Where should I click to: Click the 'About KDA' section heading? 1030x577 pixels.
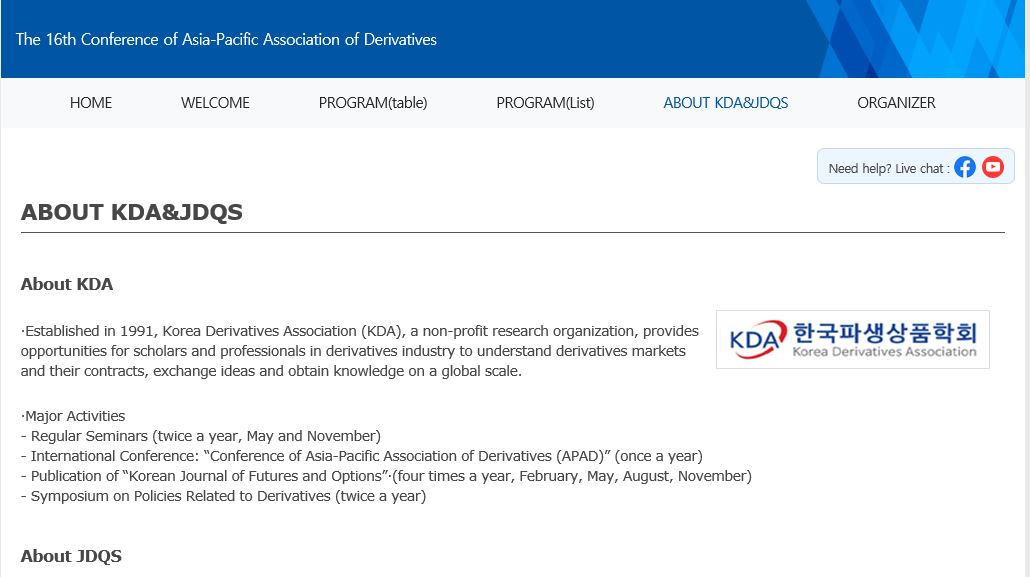67,284
